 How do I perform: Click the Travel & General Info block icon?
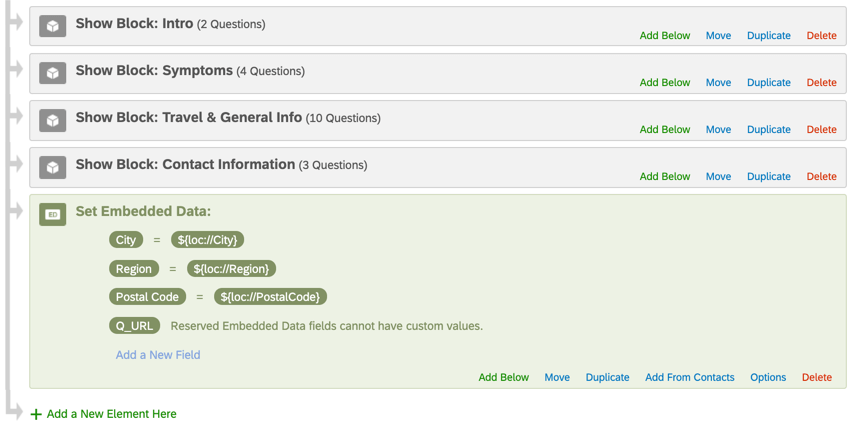53,120
